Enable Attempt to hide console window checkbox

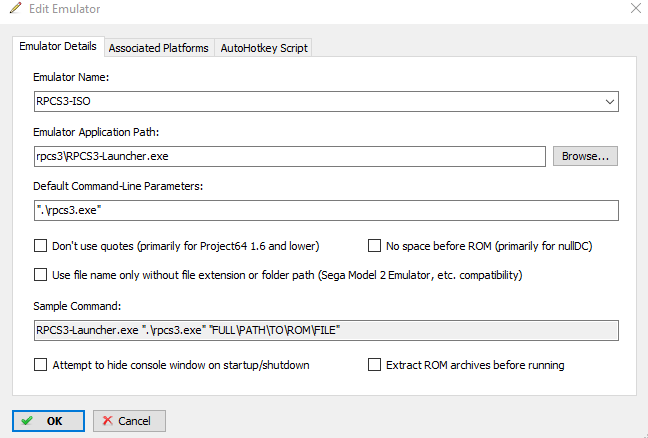[40, 365]
